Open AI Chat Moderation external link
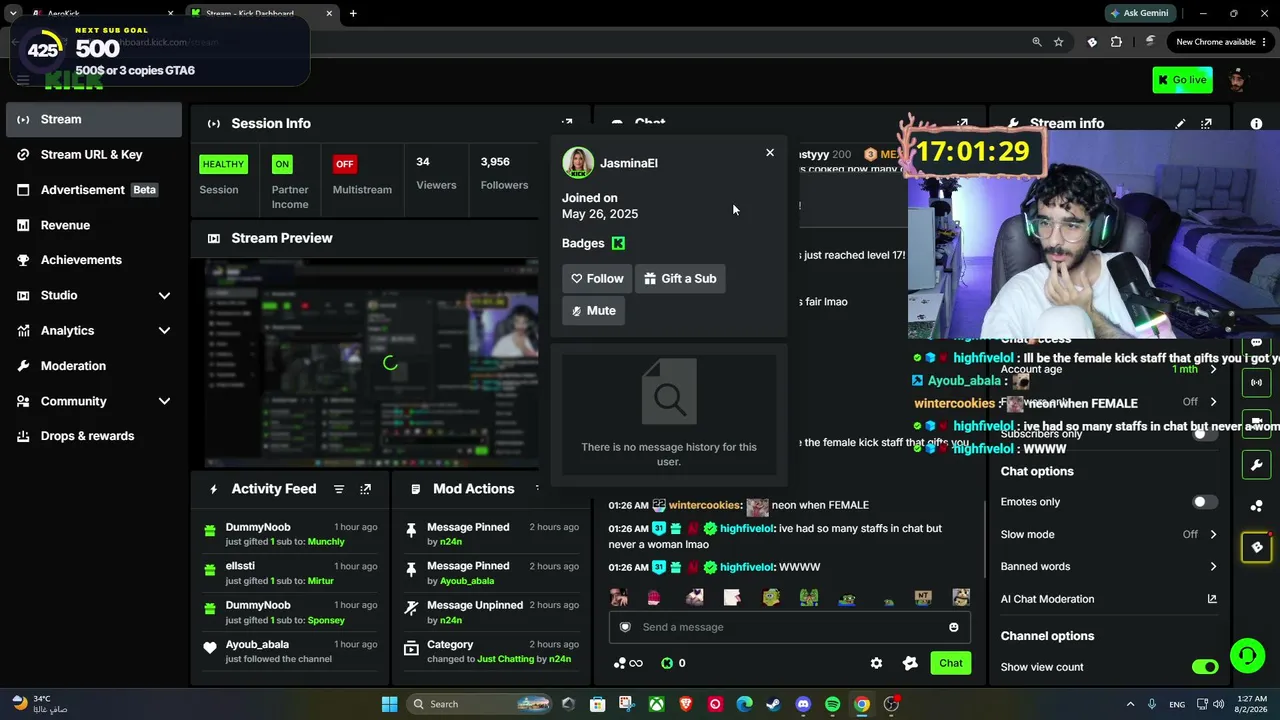The image size is (1280, 720). click(x=1212, y=599)
